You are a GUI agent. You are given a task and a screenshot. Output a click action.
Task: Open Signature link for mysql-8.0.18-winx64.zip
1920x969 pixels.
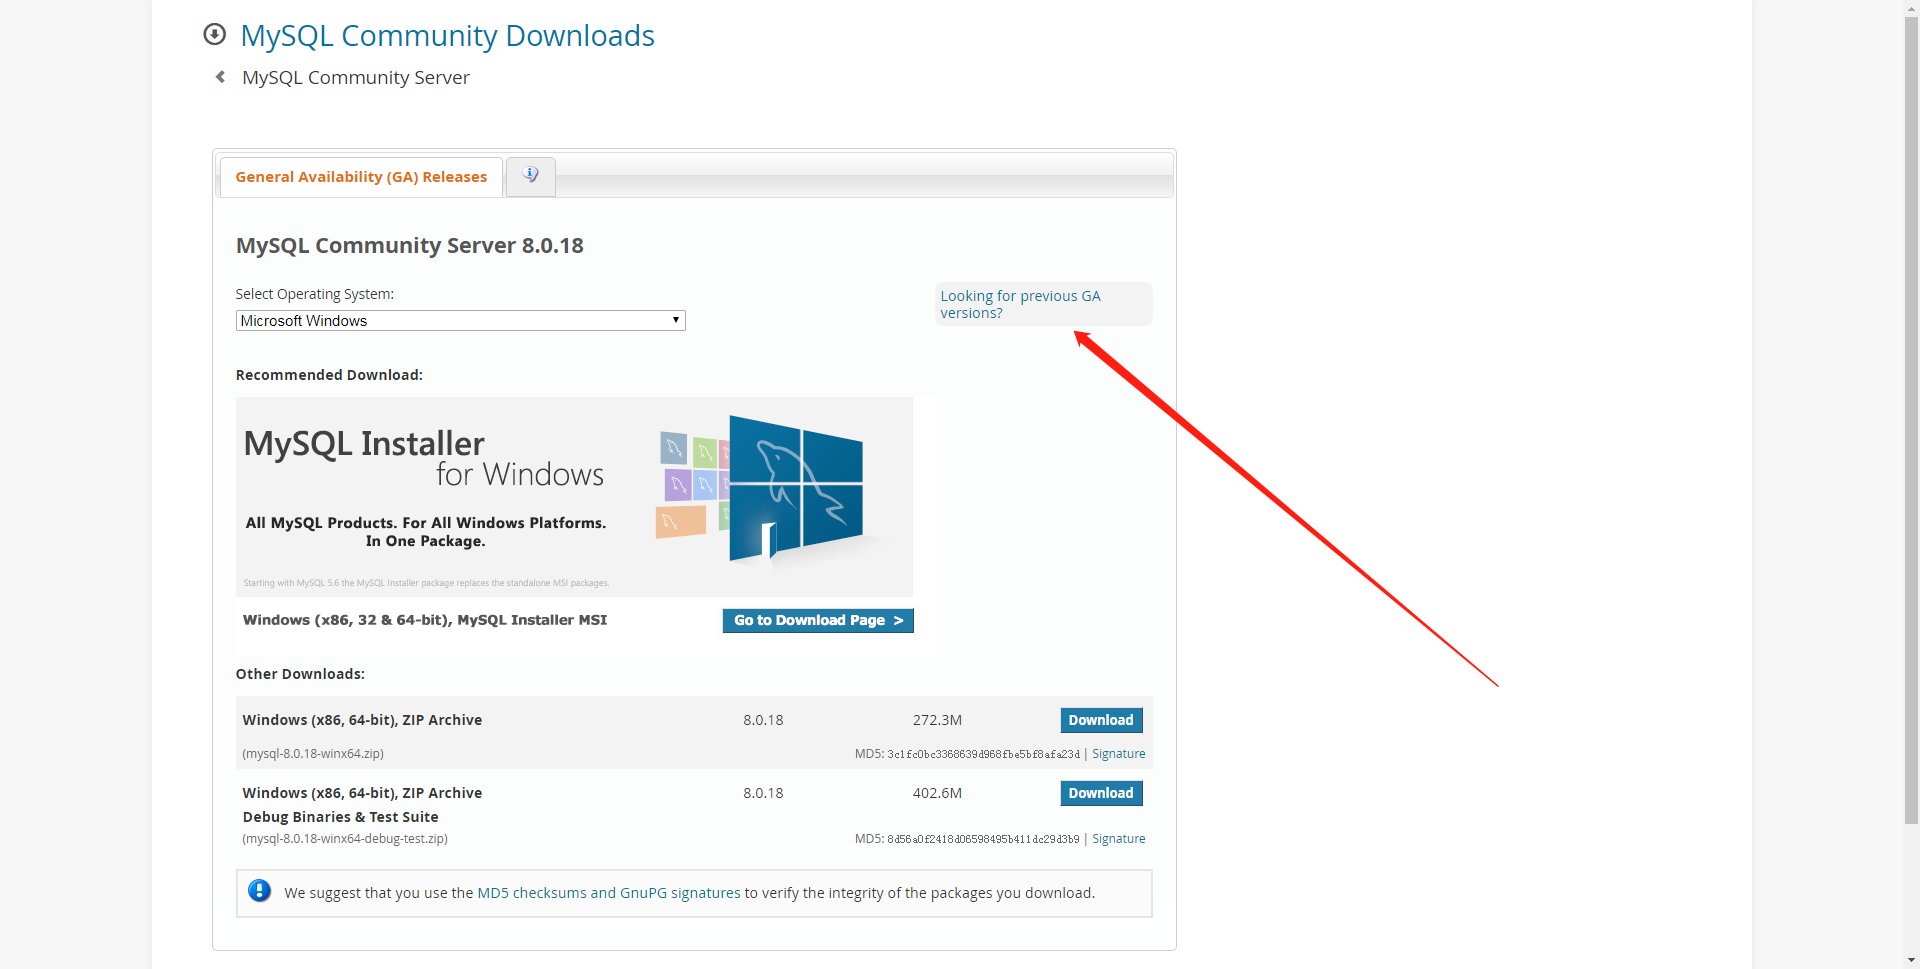1118,754
